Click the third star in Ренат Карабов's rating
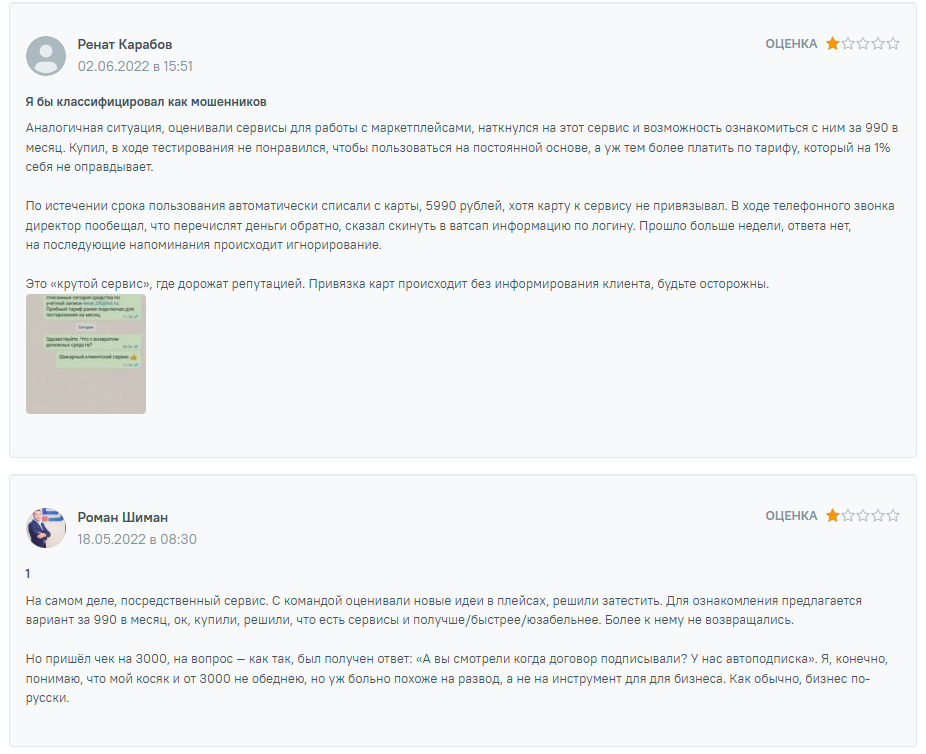The height and width of the screenshot is (754, 926). click(x=863, y=44)
